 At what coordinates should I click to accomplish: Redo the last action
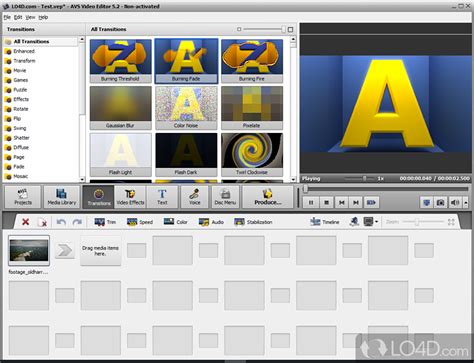(77, 222)
